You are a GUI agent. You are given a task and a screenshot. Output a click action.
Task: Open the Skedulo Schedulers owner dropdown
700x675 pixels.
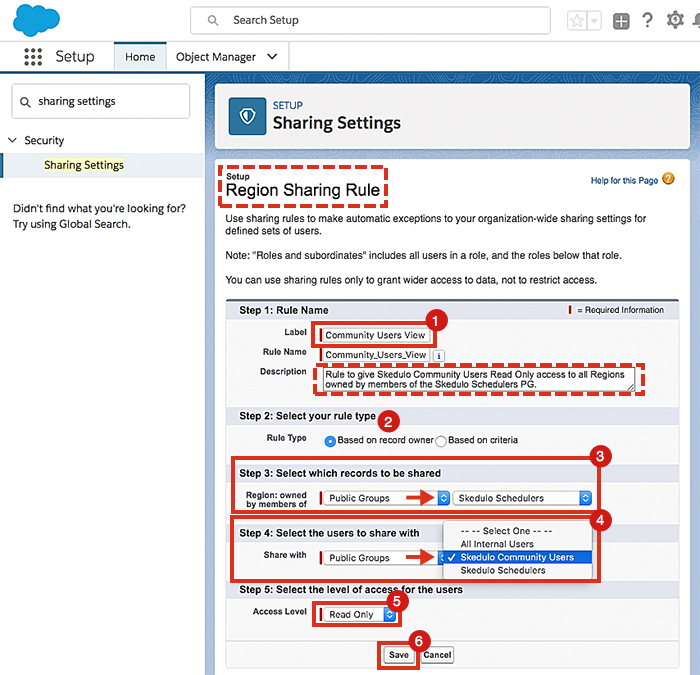[x=522, y=498]
